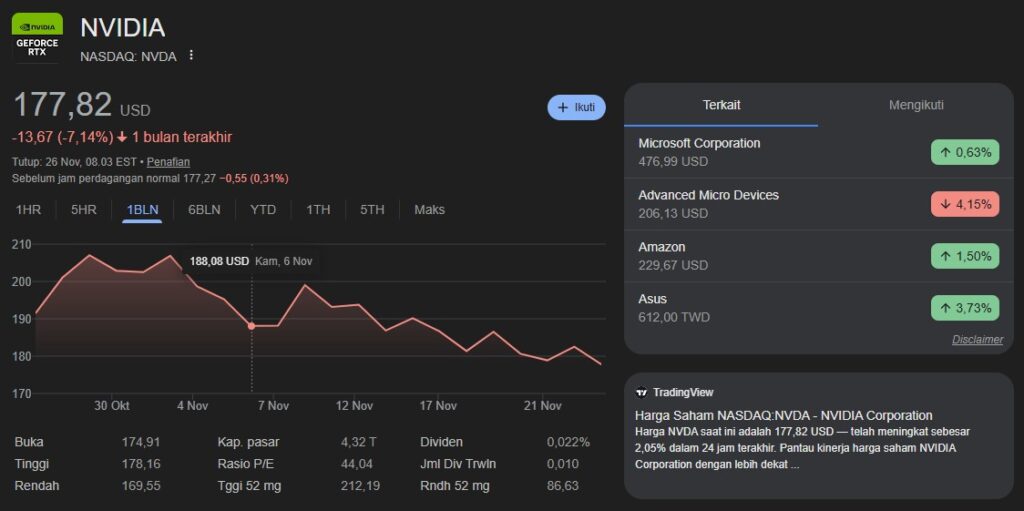Click the Ikuti follow button
1024x511 pixels.
coord(576,107)
